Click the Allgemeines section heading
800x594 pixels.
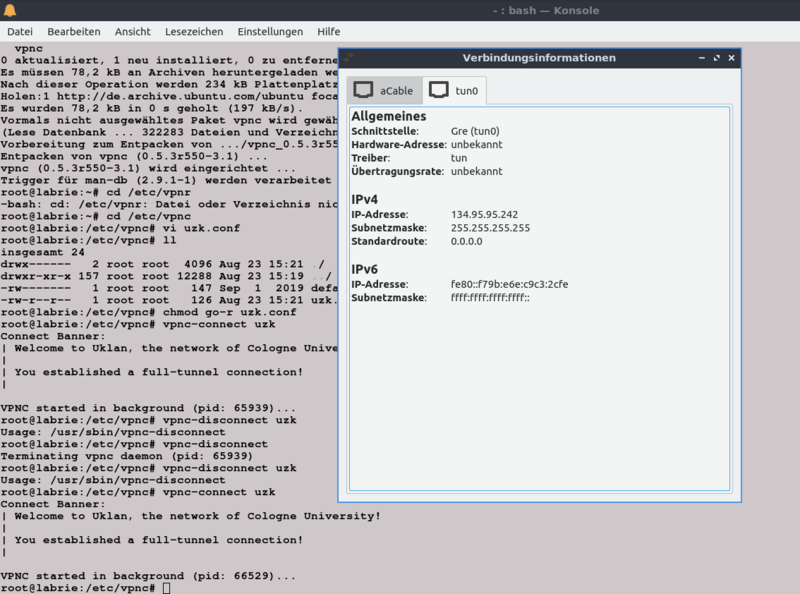coord(388,116)
